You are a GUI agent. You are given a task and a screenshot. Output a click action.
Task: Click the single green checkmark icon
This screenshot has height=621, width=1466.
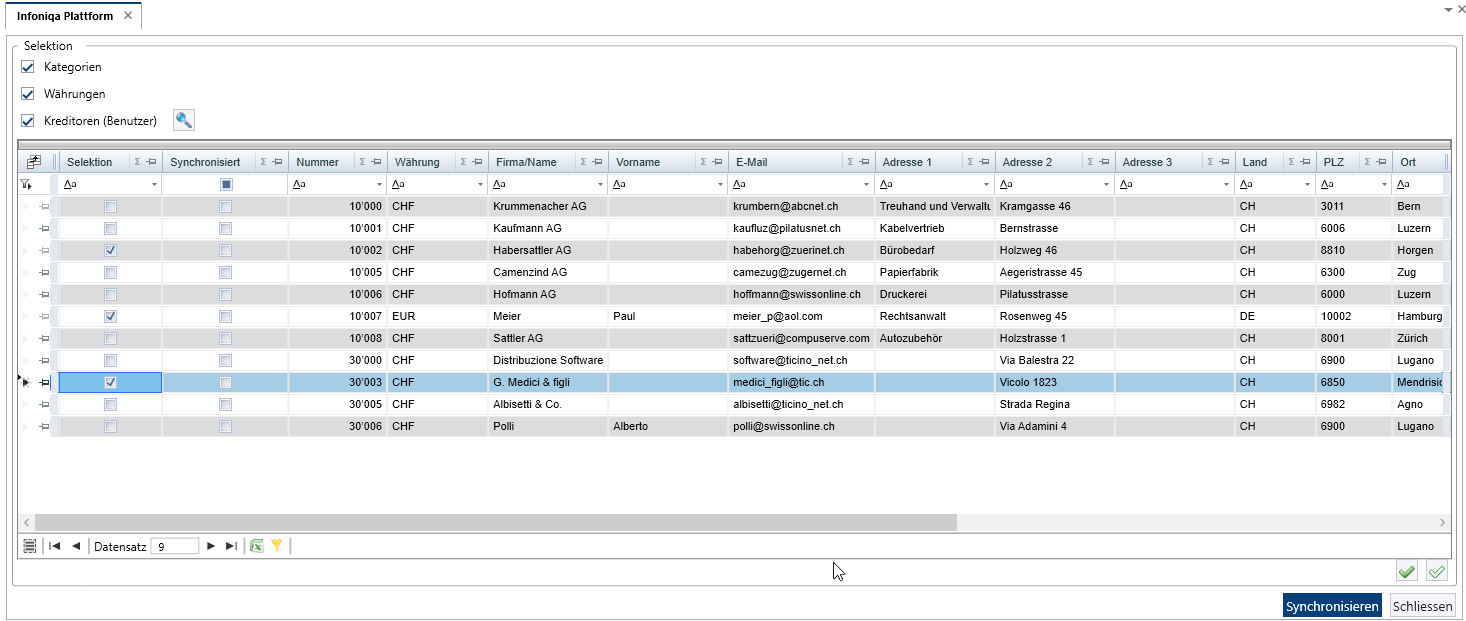1407,571
